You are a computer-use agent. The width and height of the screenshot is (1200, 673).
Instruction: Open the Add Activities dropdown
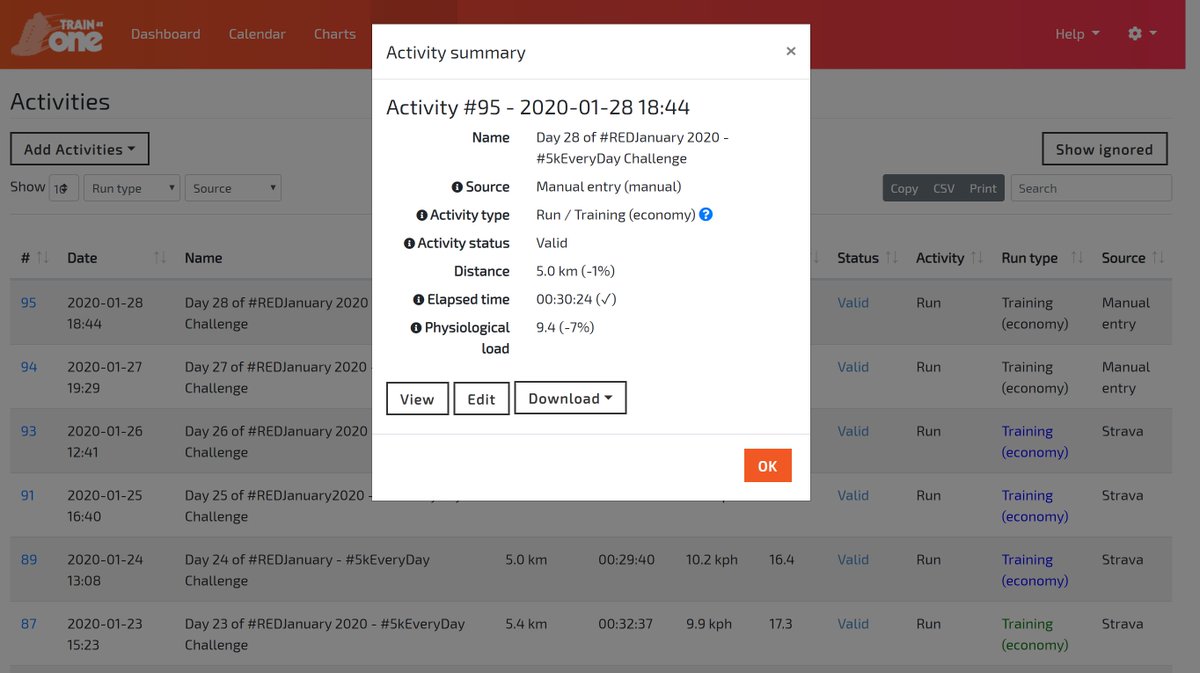(x=79, y=149)
